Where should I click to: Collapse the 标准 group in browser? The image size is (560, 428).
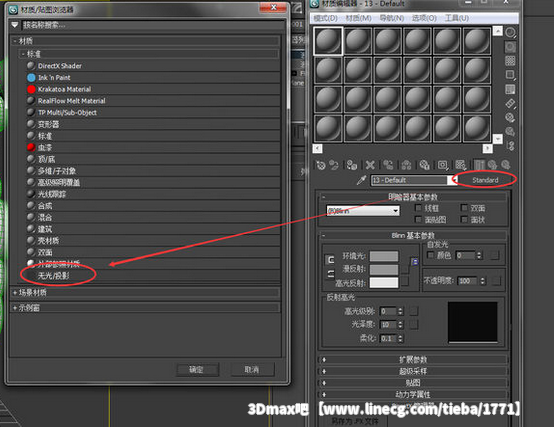coord(149,54)
